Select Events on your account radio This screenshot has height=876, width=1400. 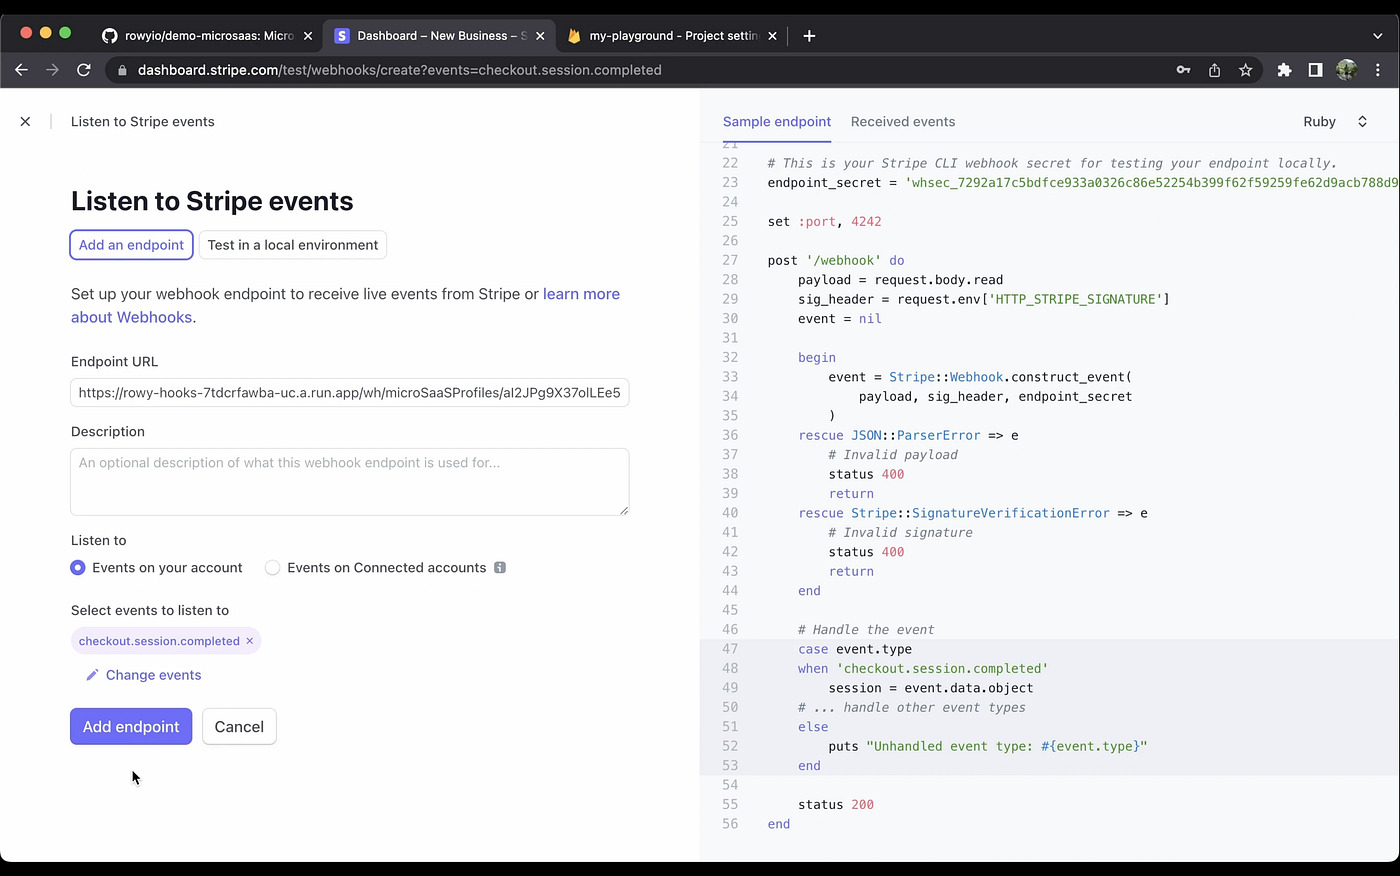(77, 568)
